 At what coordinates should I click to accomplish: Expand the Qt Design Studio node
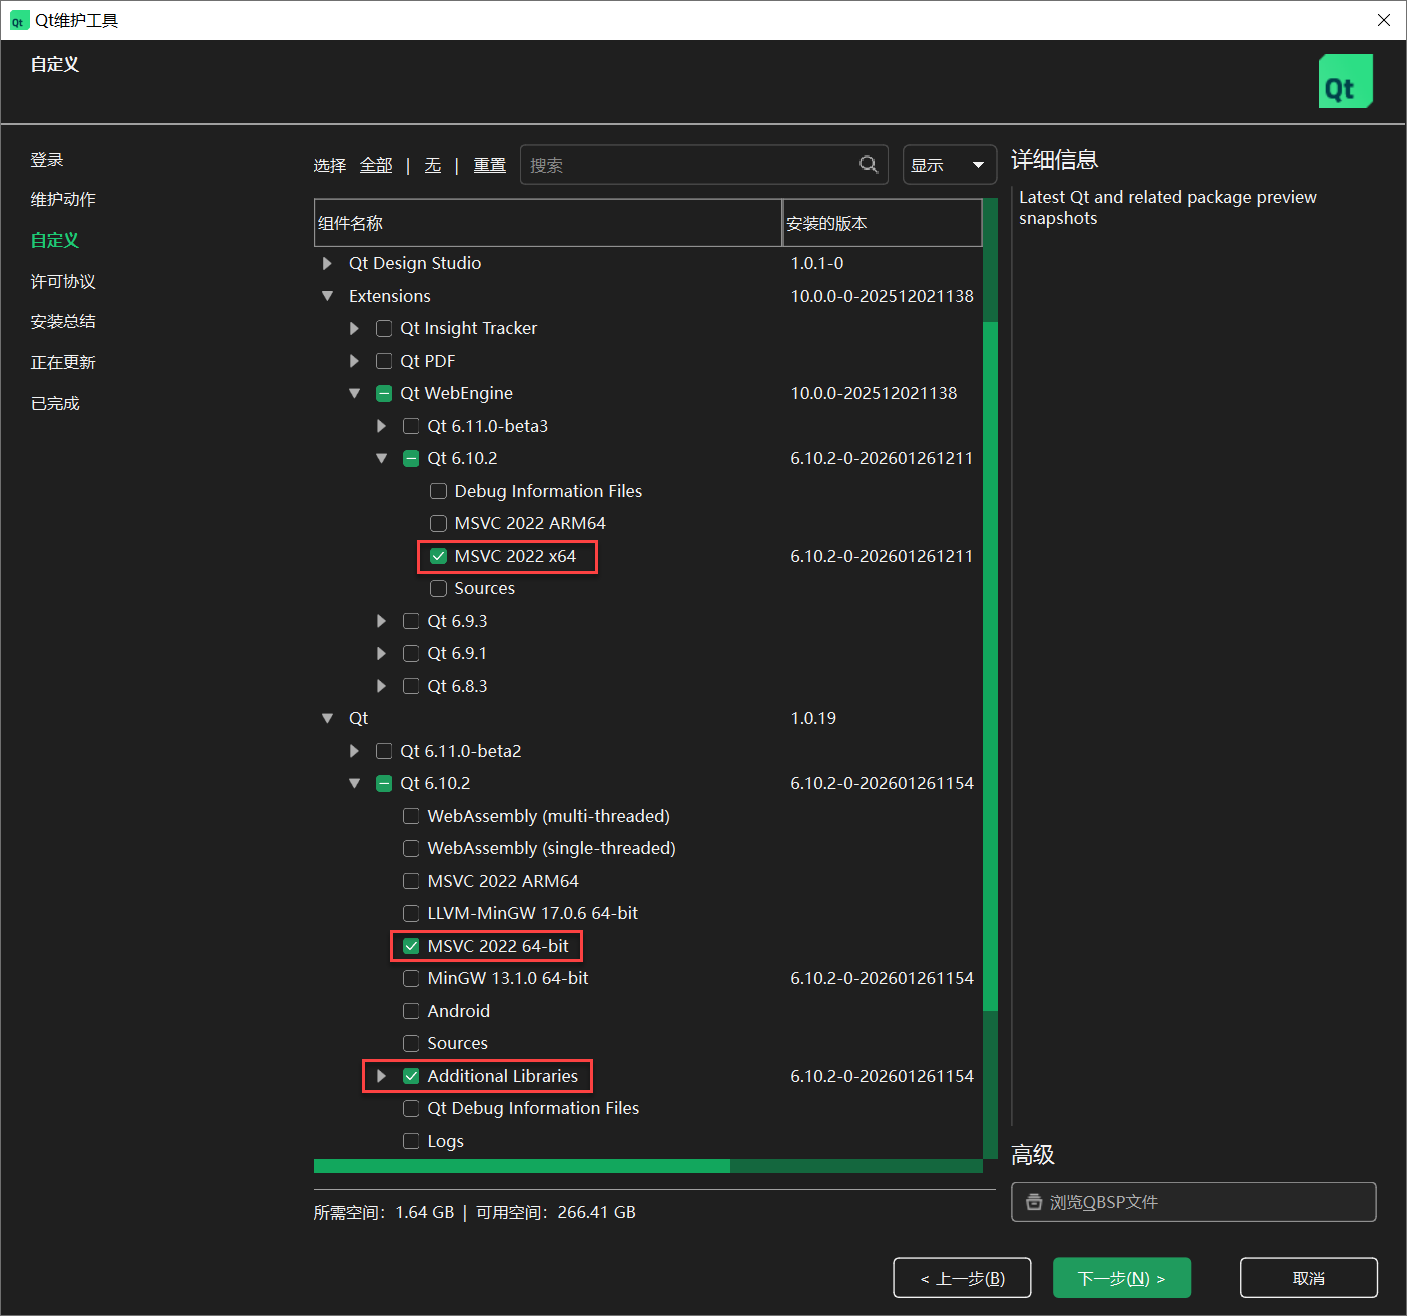[x=327, y=263]
